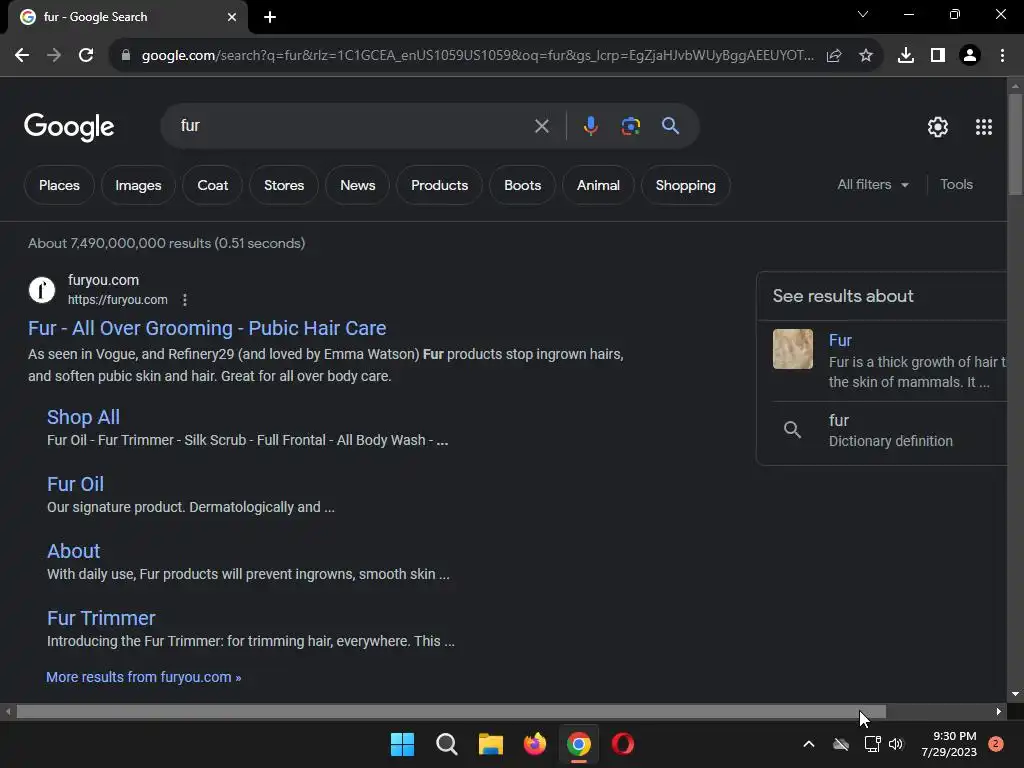This screenshot has height=768, width=1024.
Task: Open Google quick settings gear
Action: [938, 127]
